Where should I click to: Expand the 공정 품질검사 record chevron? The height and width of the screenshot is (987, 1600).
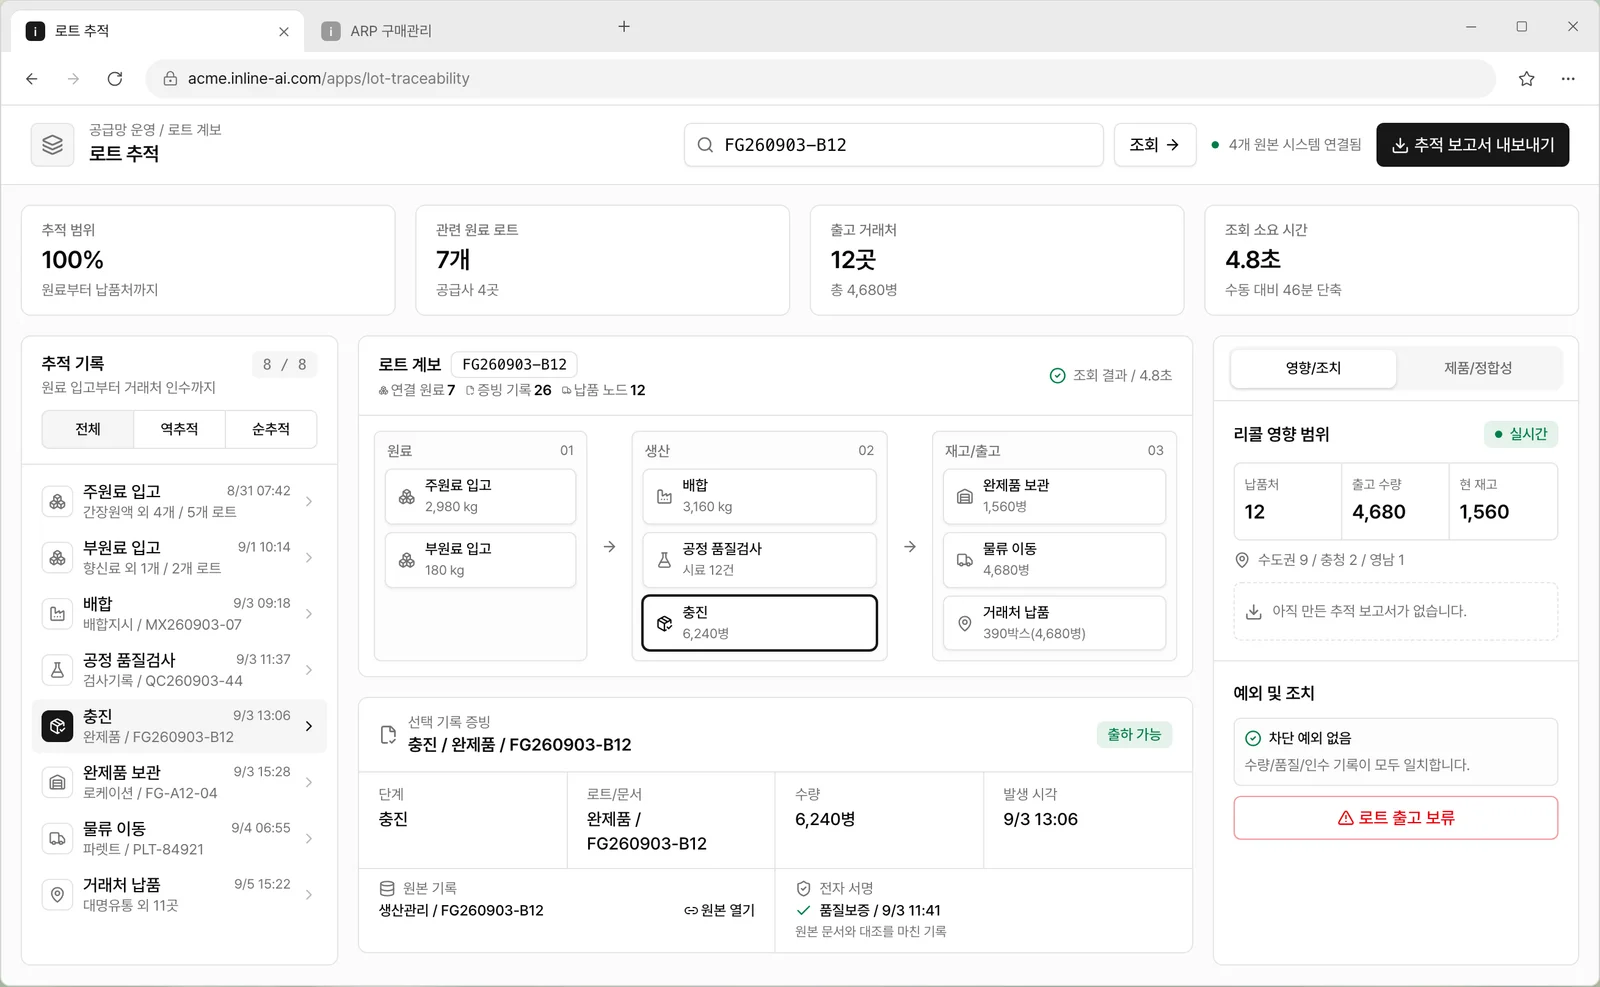point(308,670)
